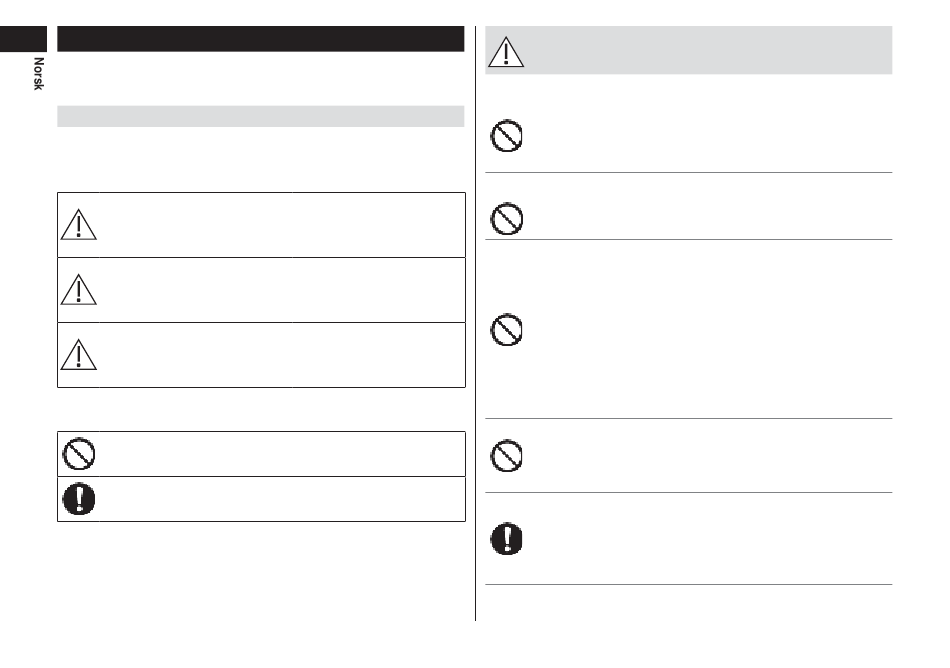Click the empty cell beside the left prohibition symbol
The height and width of the screenshot is (668, 950).
point(282,454)
